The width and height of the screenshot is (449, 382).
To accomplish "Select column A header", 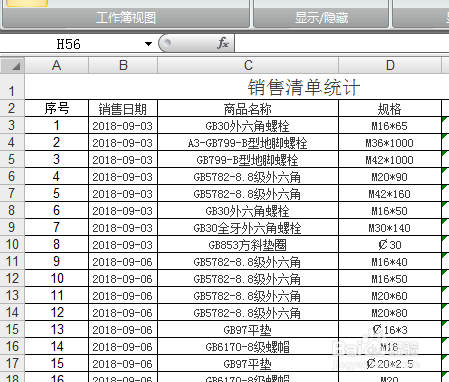I will click(x=57, y=65).
